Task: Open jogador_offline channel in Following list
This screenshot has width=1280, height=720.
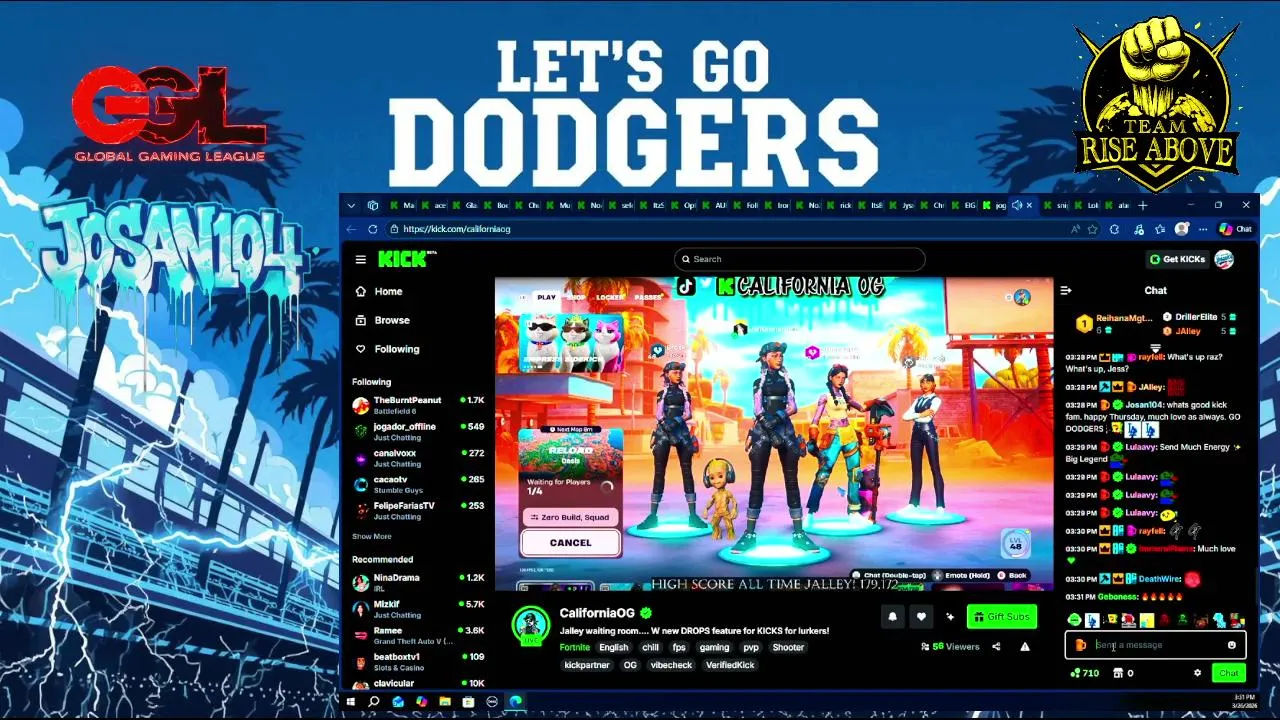Action: (418, 432)
